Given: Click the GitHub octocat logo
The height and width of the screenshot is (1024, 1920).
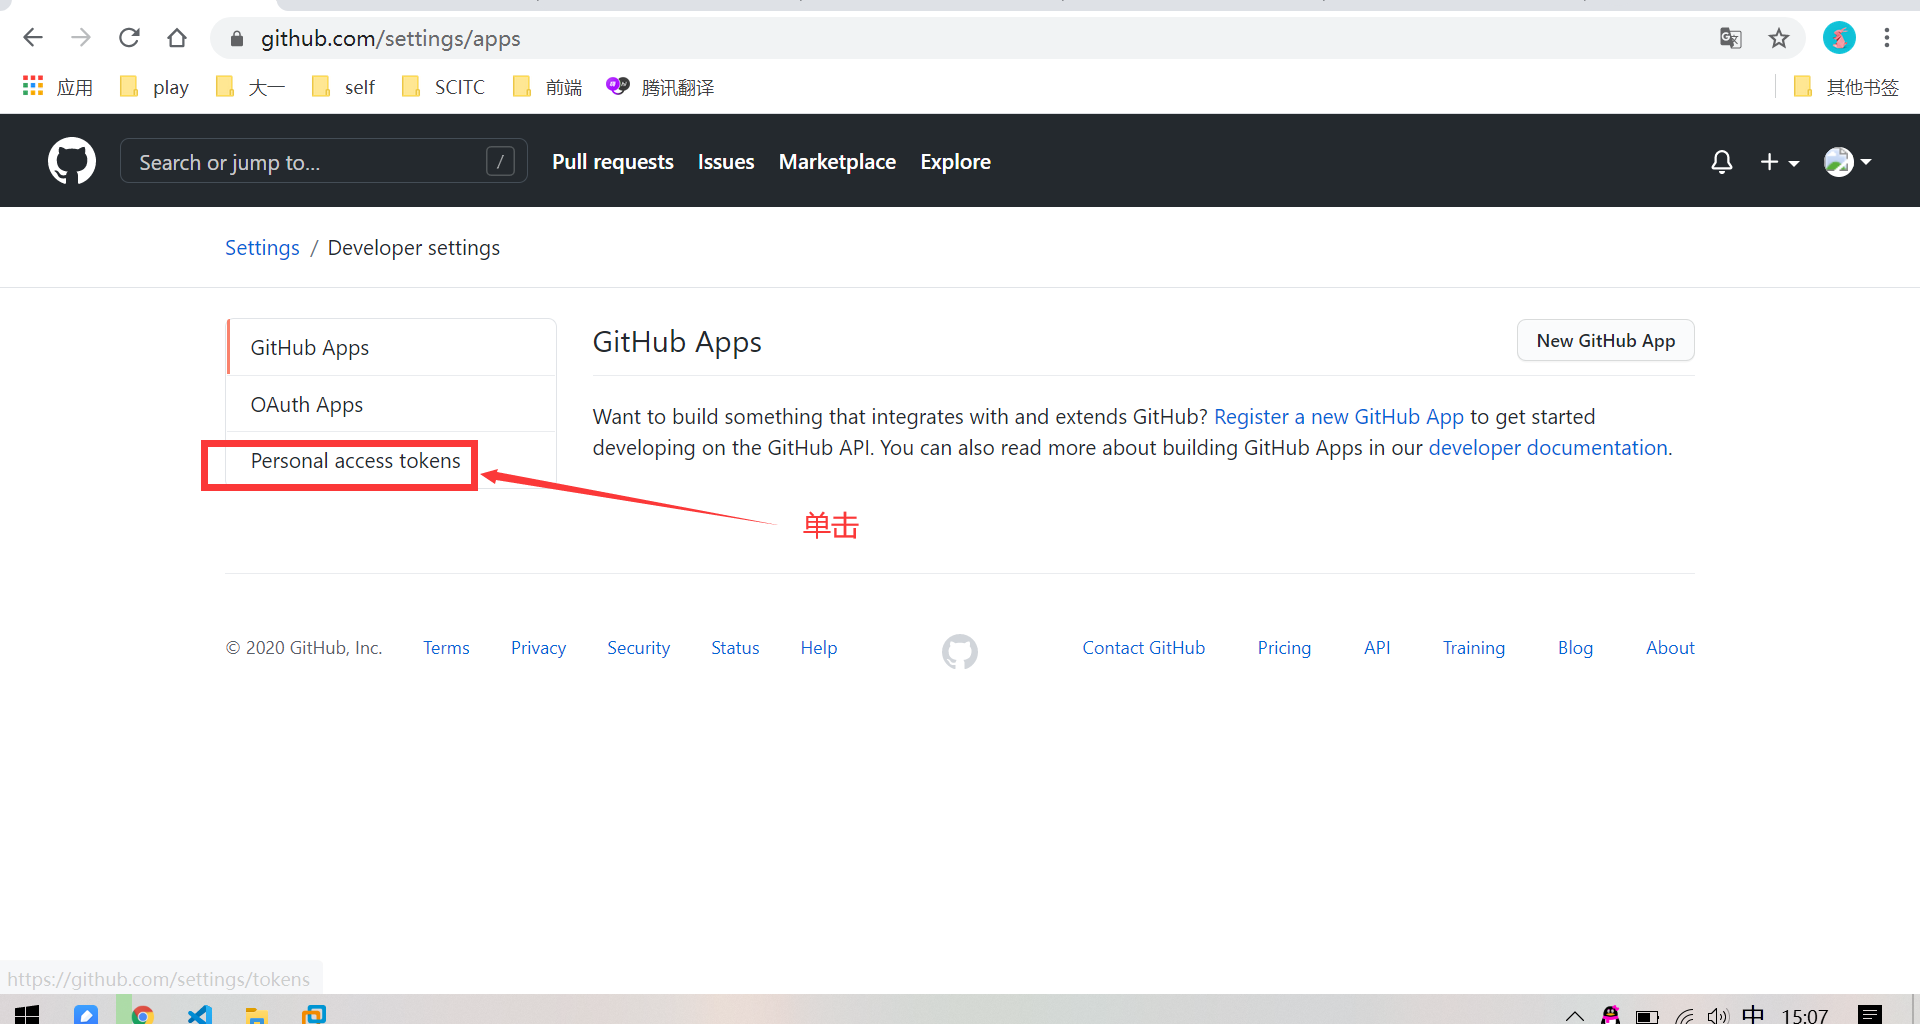Looking at the screenshot, I should pyautogui.click(x=71, y=160).
